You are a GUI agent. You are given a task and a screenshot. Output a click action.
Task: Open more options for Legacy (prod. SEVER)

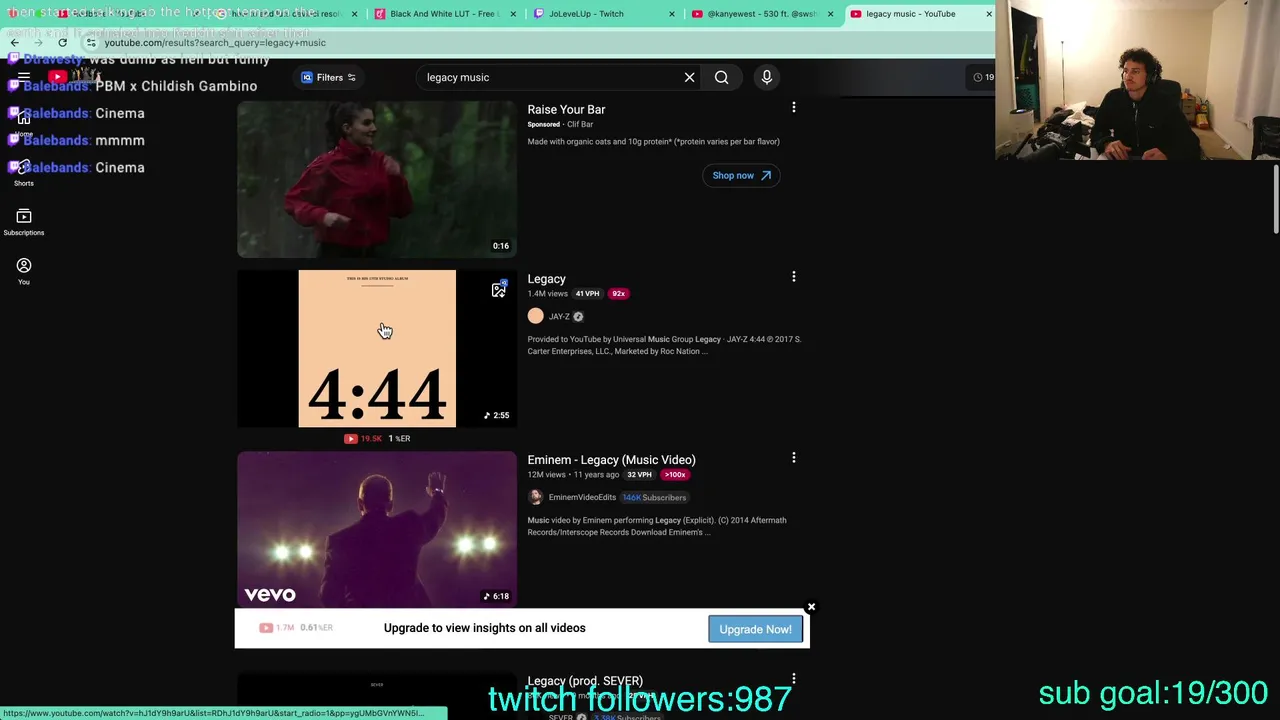click(x=794, y=679)
